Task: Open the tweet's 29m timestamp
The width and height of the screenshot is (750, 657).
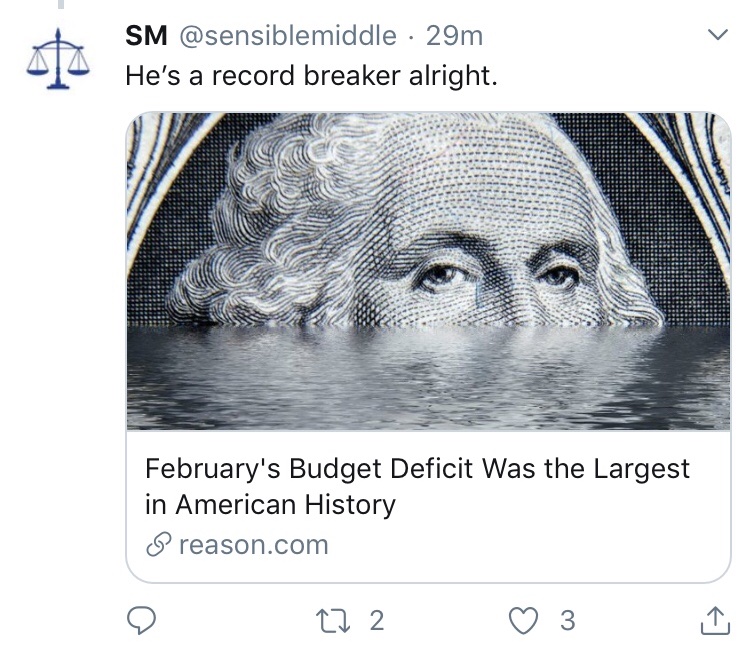Action: pos(454,37)
